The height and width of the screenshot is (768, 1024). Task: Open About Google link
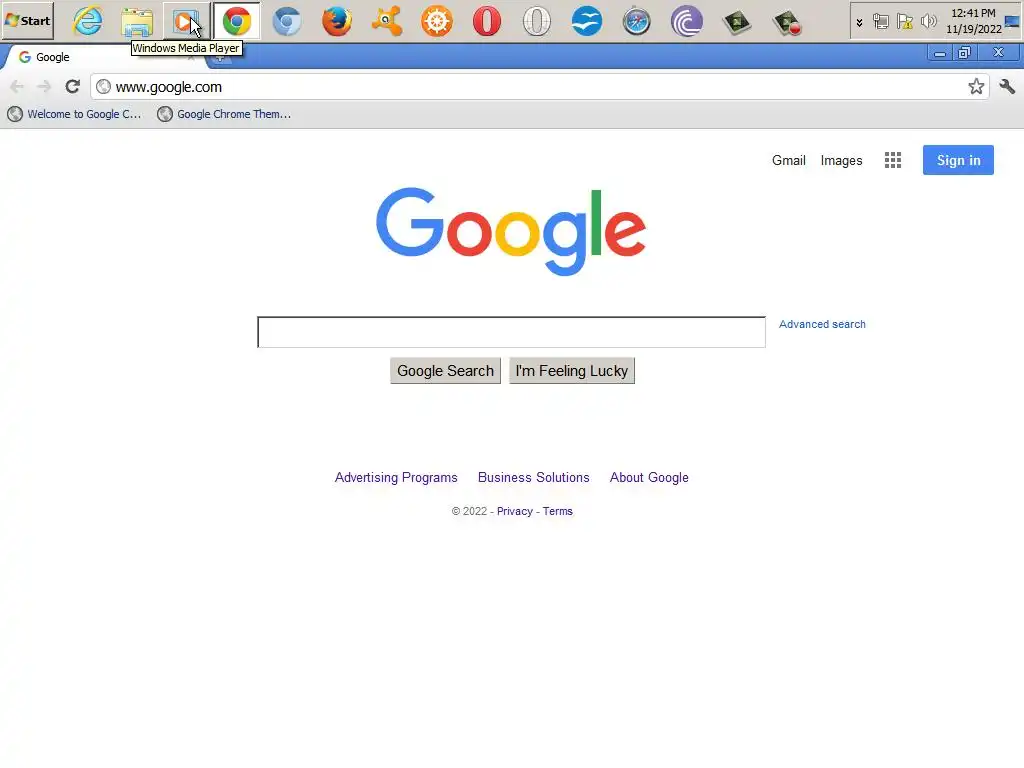pos(648,477)
